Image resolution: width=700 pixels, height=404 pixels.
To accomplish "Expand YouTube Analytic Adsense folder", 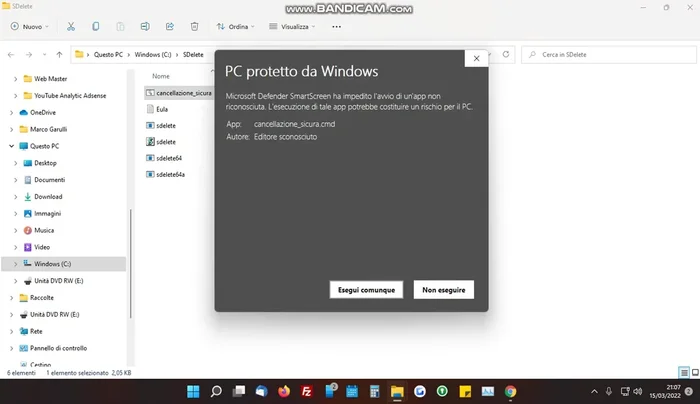I will coord(16,96).
